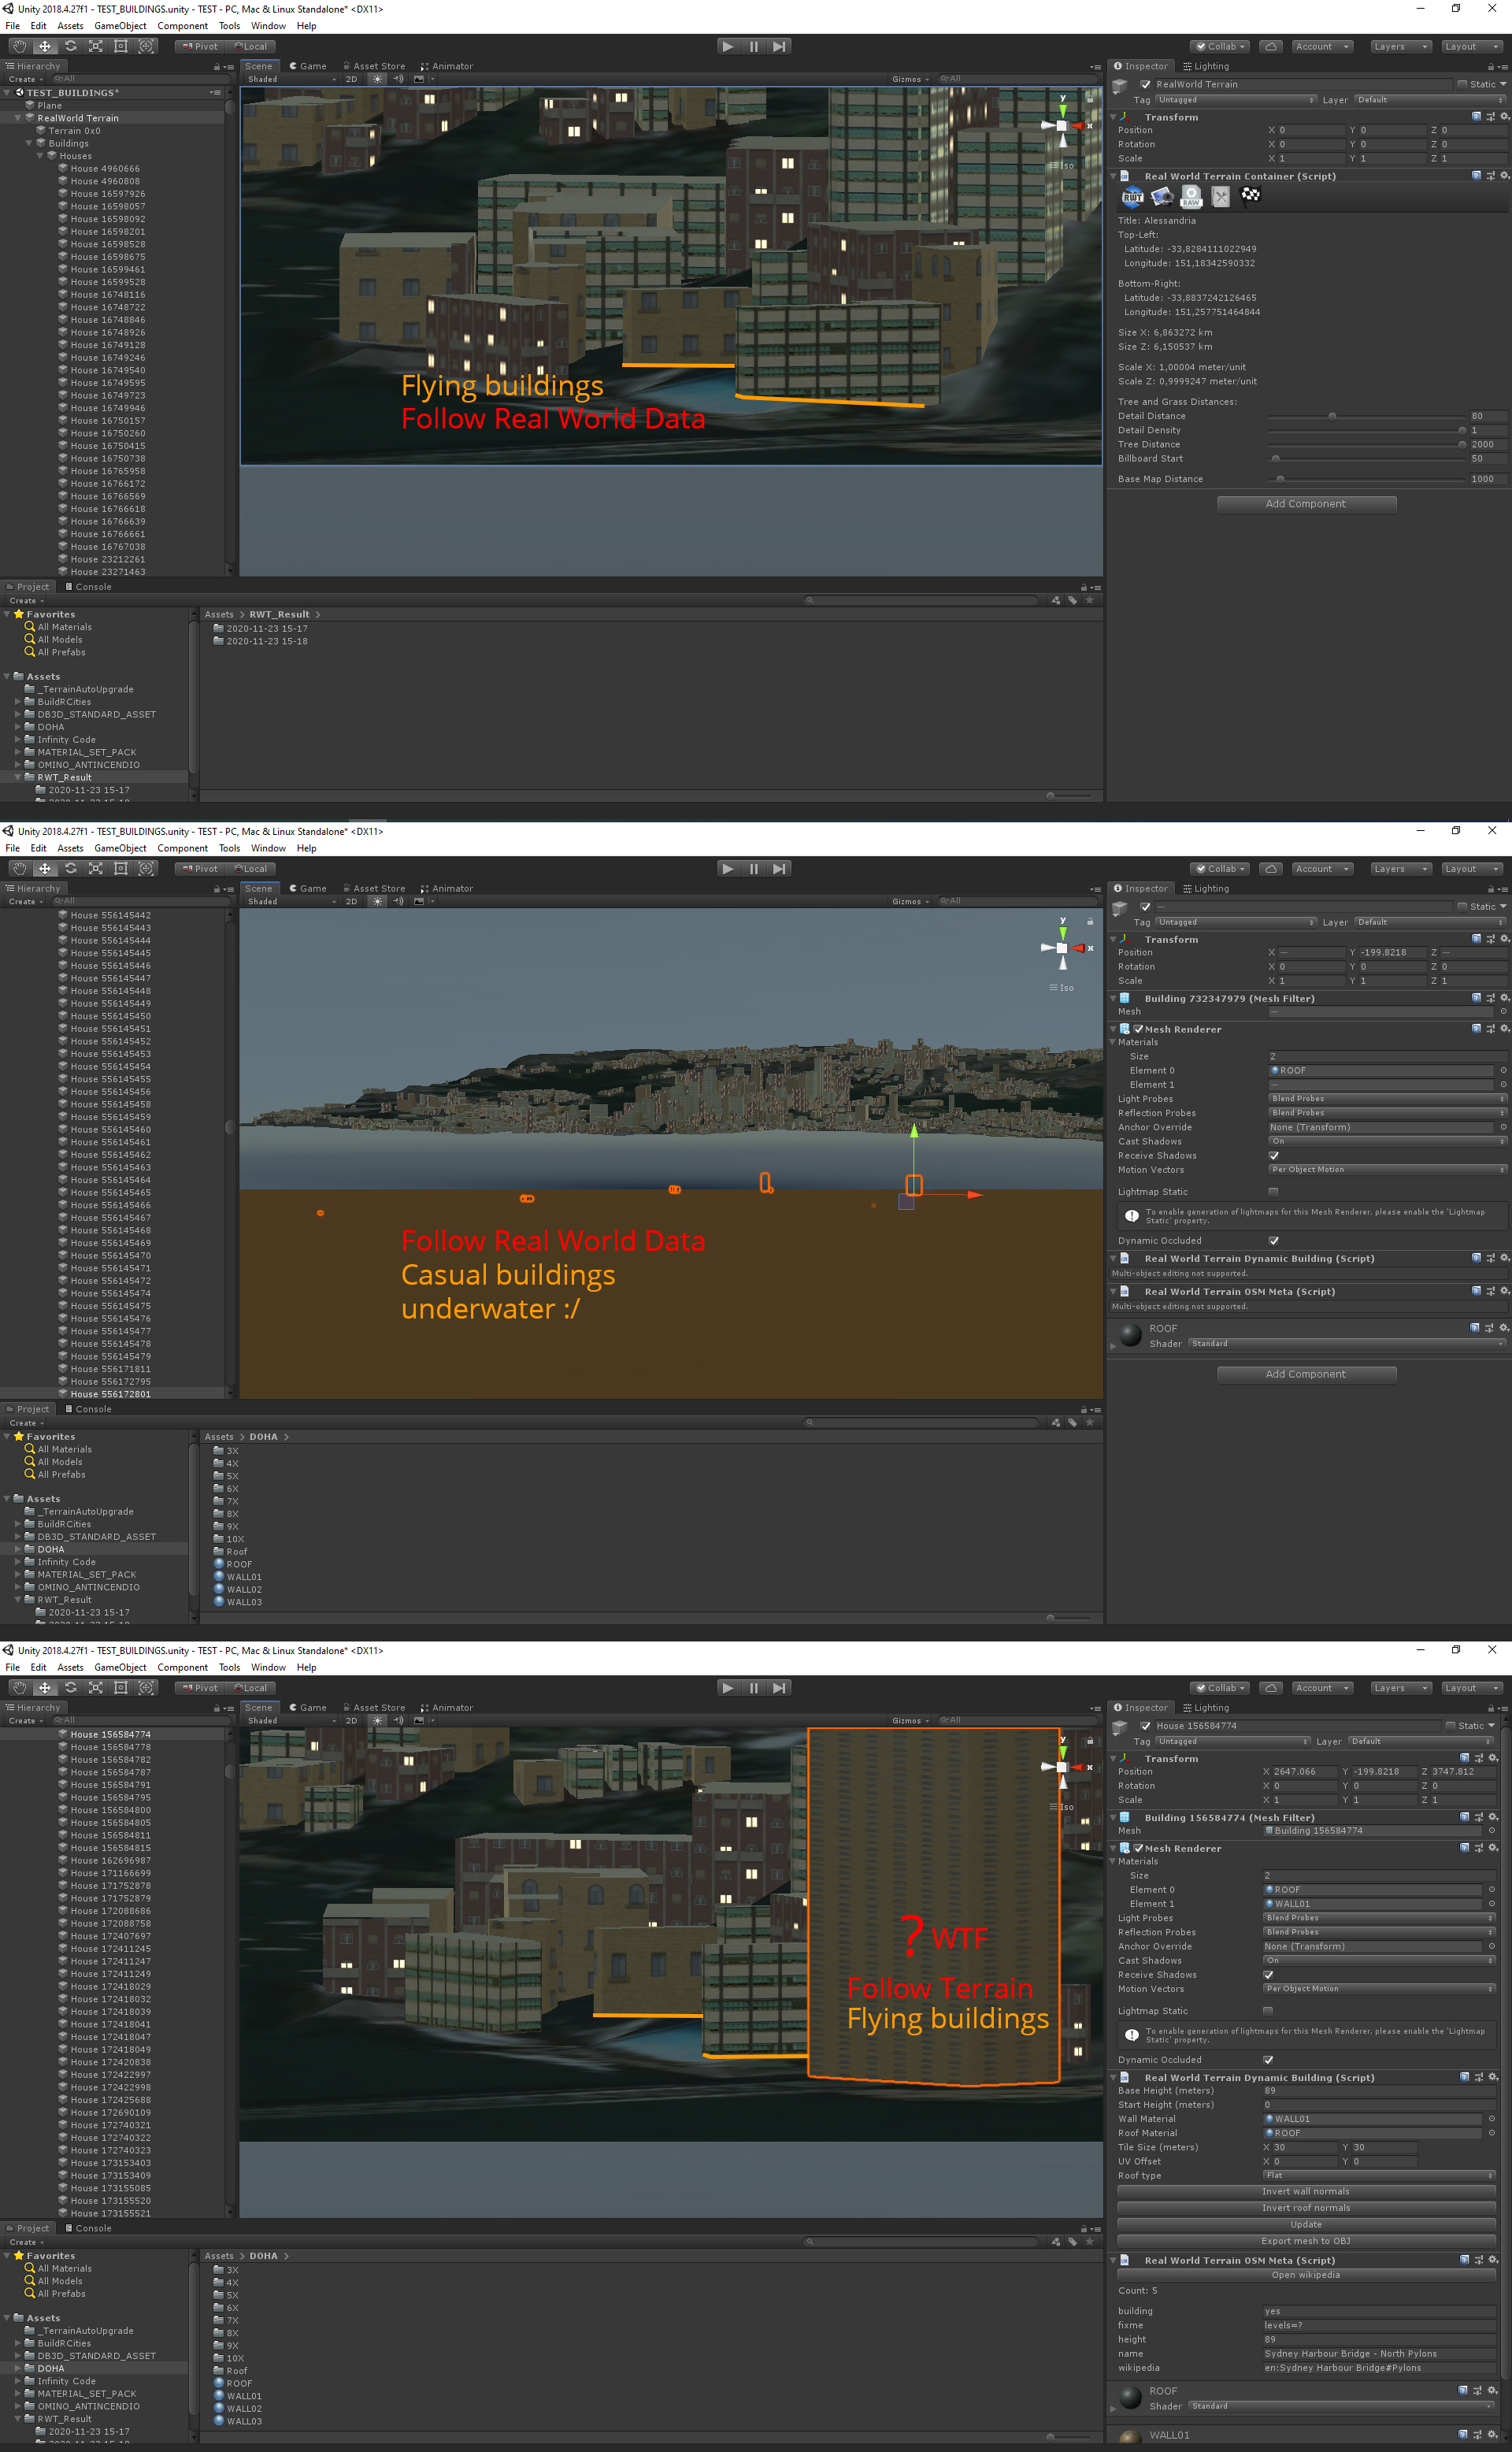This screenshot has width=1512, height=2452.
Task: Collapse the Houses node in Hierarchy
Action: pyautogui.click(x=41, y=156)
